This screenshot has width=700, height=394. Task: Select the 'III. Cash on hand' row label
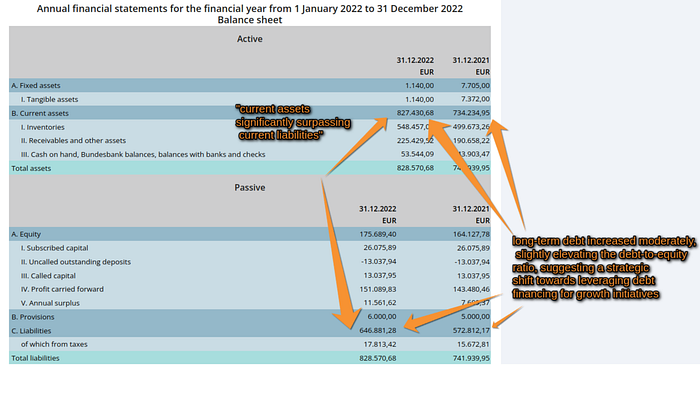coord(143,154)
